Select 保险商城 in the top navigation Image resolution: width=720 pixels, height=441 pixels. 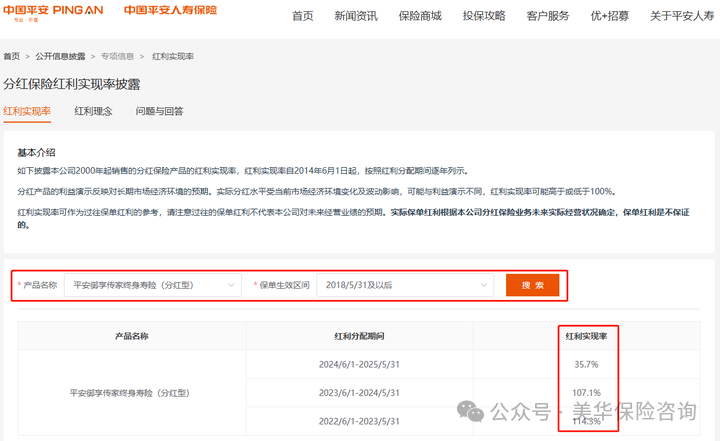[x=420, y=16]
